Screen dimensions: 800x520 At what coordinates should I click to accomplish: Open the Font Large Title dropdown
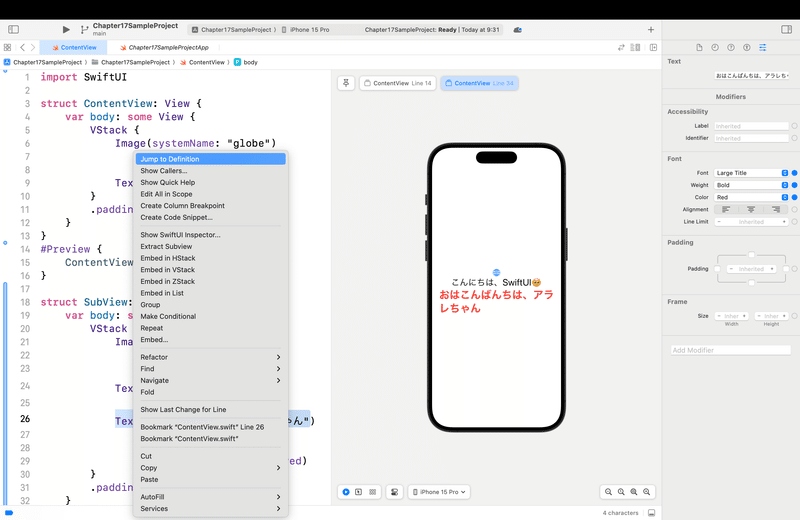tap(751, 173)
